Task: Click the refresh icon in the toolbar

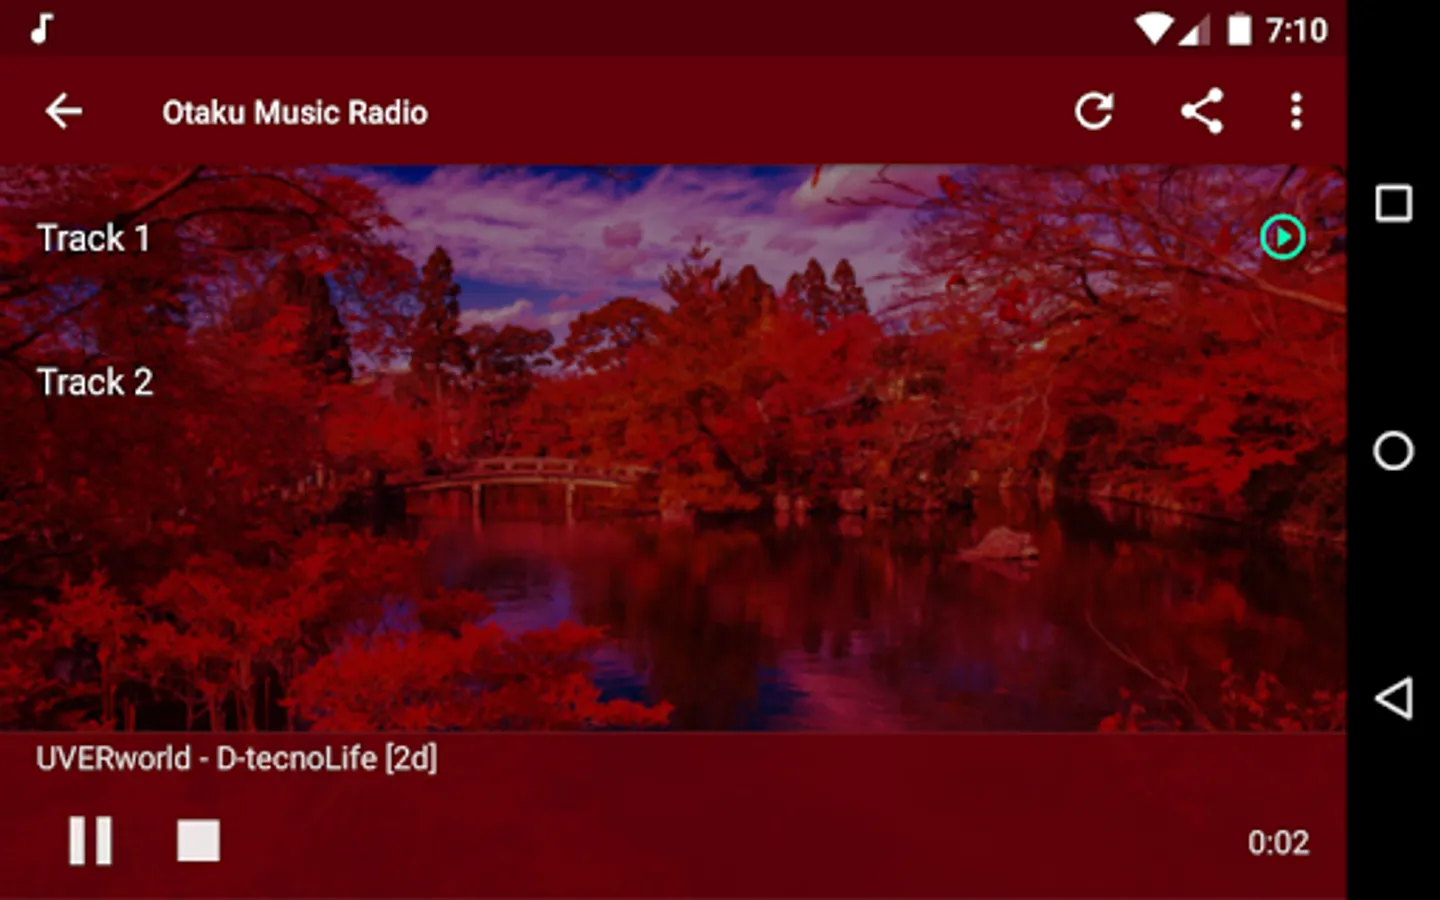Action: [x=1093, y=111]
